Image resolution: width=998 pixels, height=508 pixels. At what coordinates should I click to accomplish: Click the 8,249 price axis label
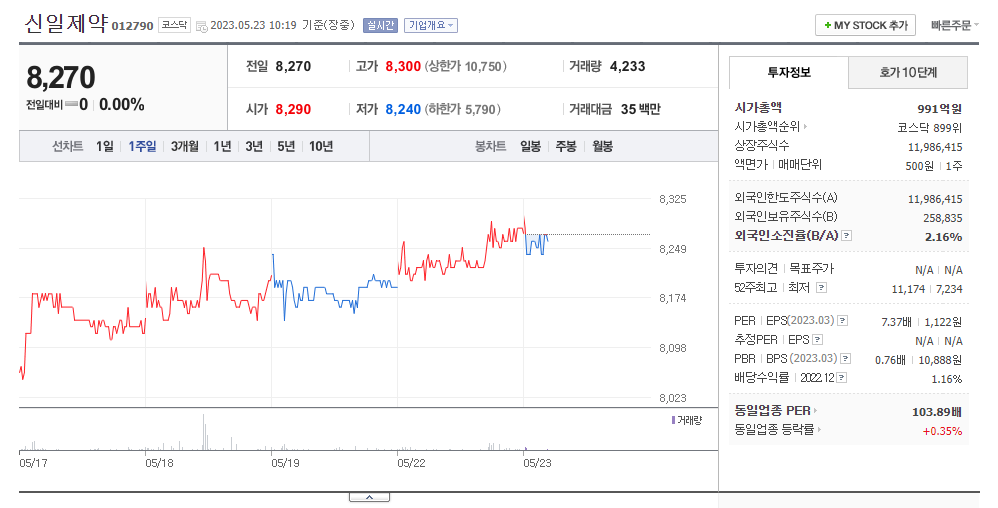pyautogui.click(x=673, y=249)
